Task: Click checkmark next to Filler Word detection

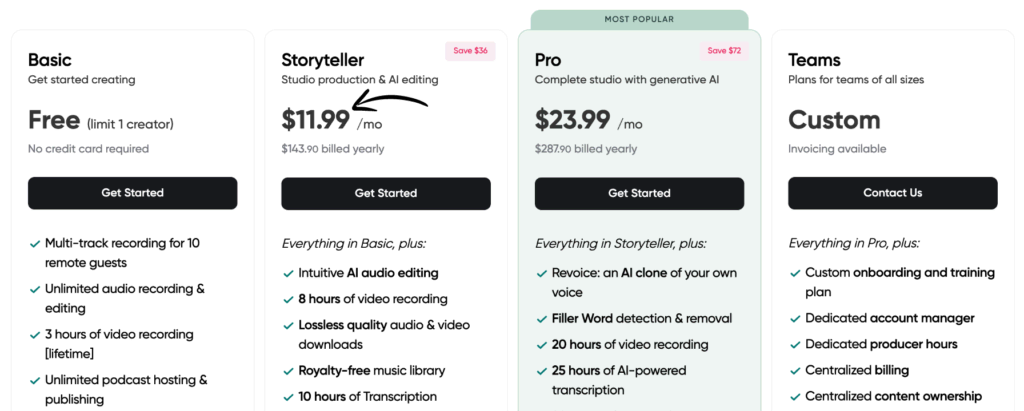Action: (x=541, y=319)
